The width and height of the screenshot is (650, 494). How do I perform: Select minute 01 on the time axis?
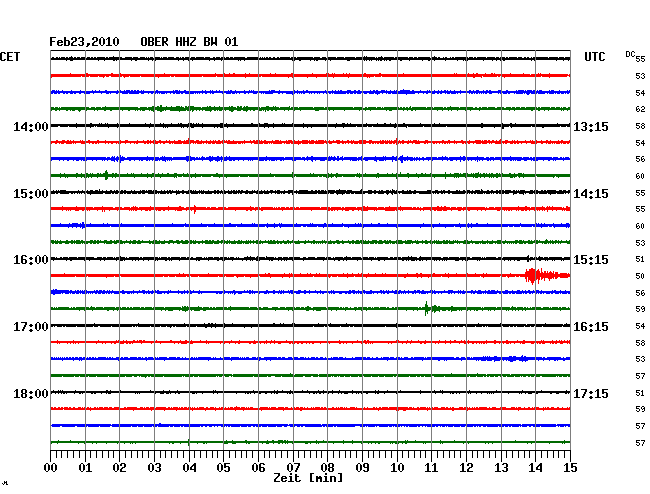[x=85, y=467]
